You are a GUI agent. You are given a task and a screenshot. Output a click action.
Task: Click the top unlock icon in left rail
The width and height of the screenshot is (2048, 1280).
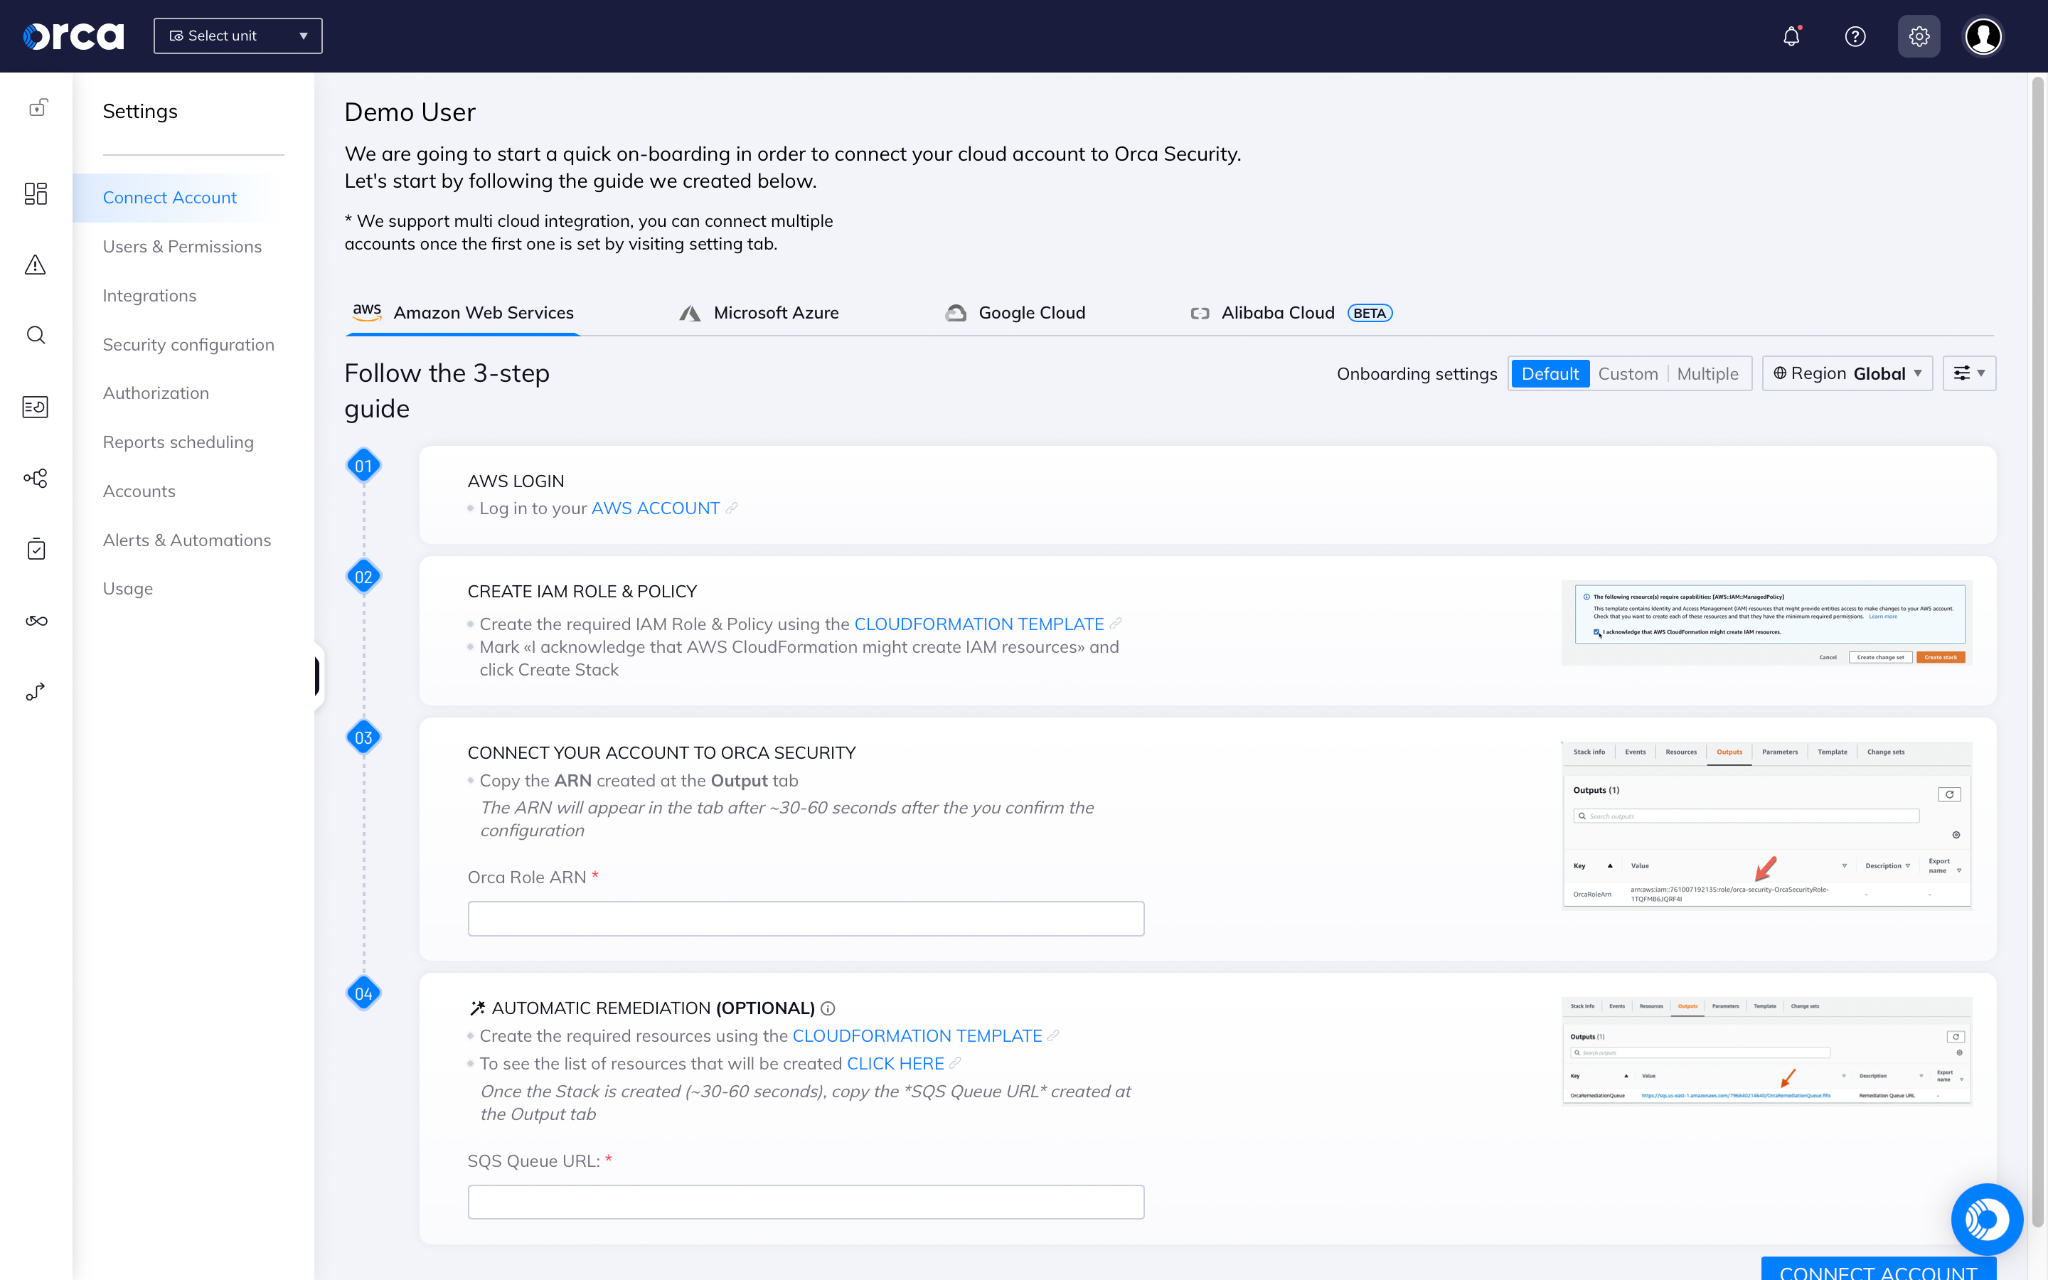point(38,107)
